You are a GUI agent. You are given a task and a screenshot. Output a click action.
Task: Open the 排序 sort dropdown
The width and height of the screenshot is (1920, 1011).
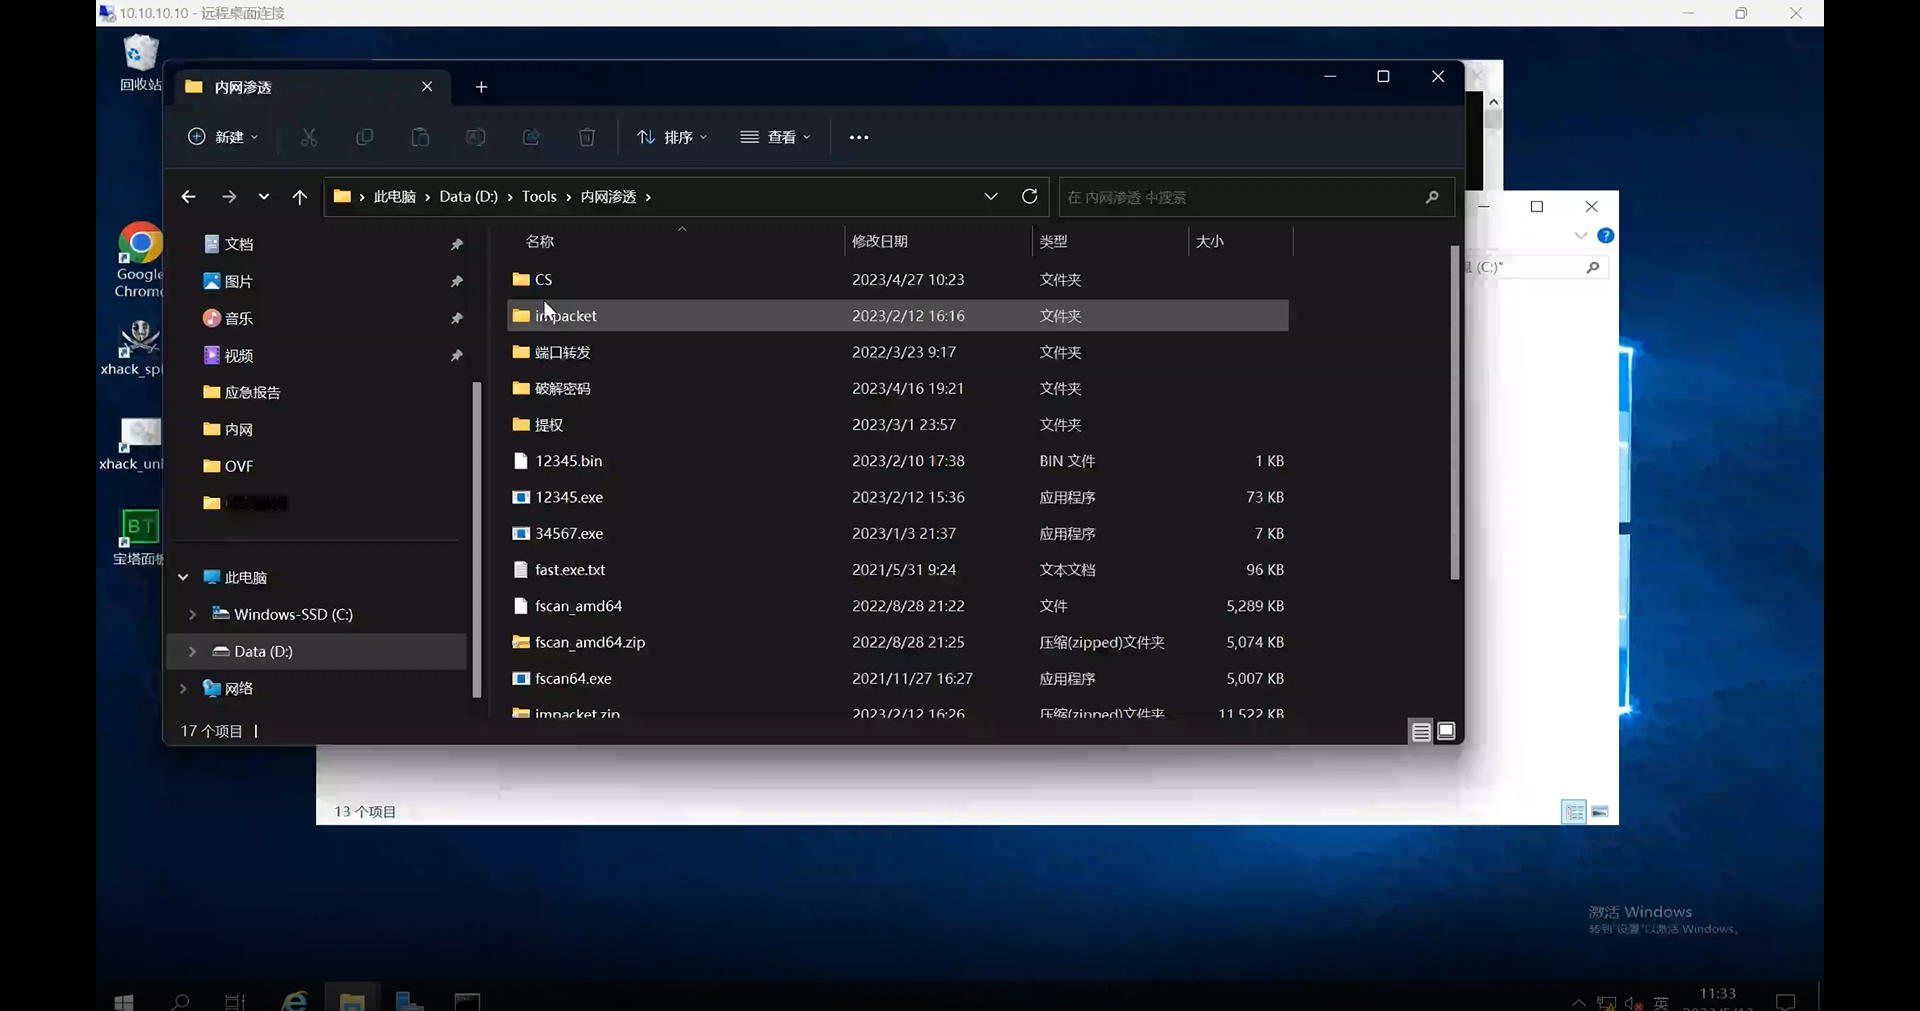pos(672,137)
